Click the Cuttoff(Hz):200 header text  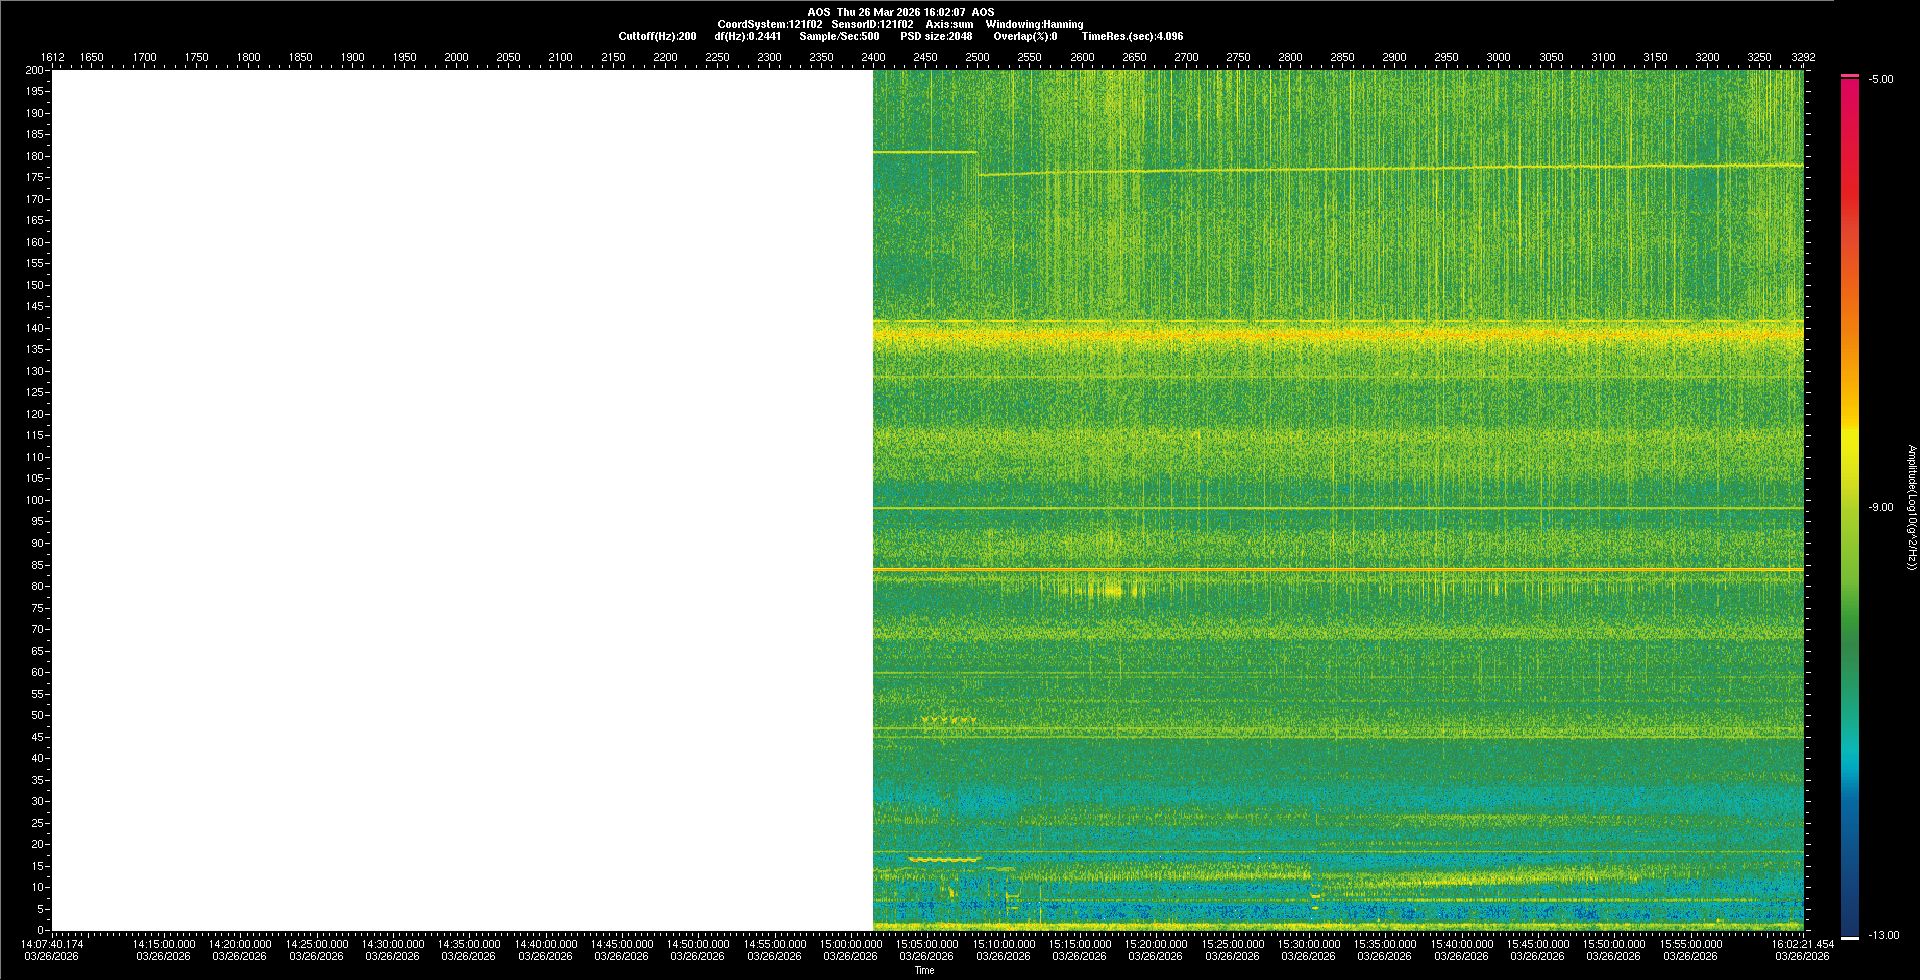657,36
